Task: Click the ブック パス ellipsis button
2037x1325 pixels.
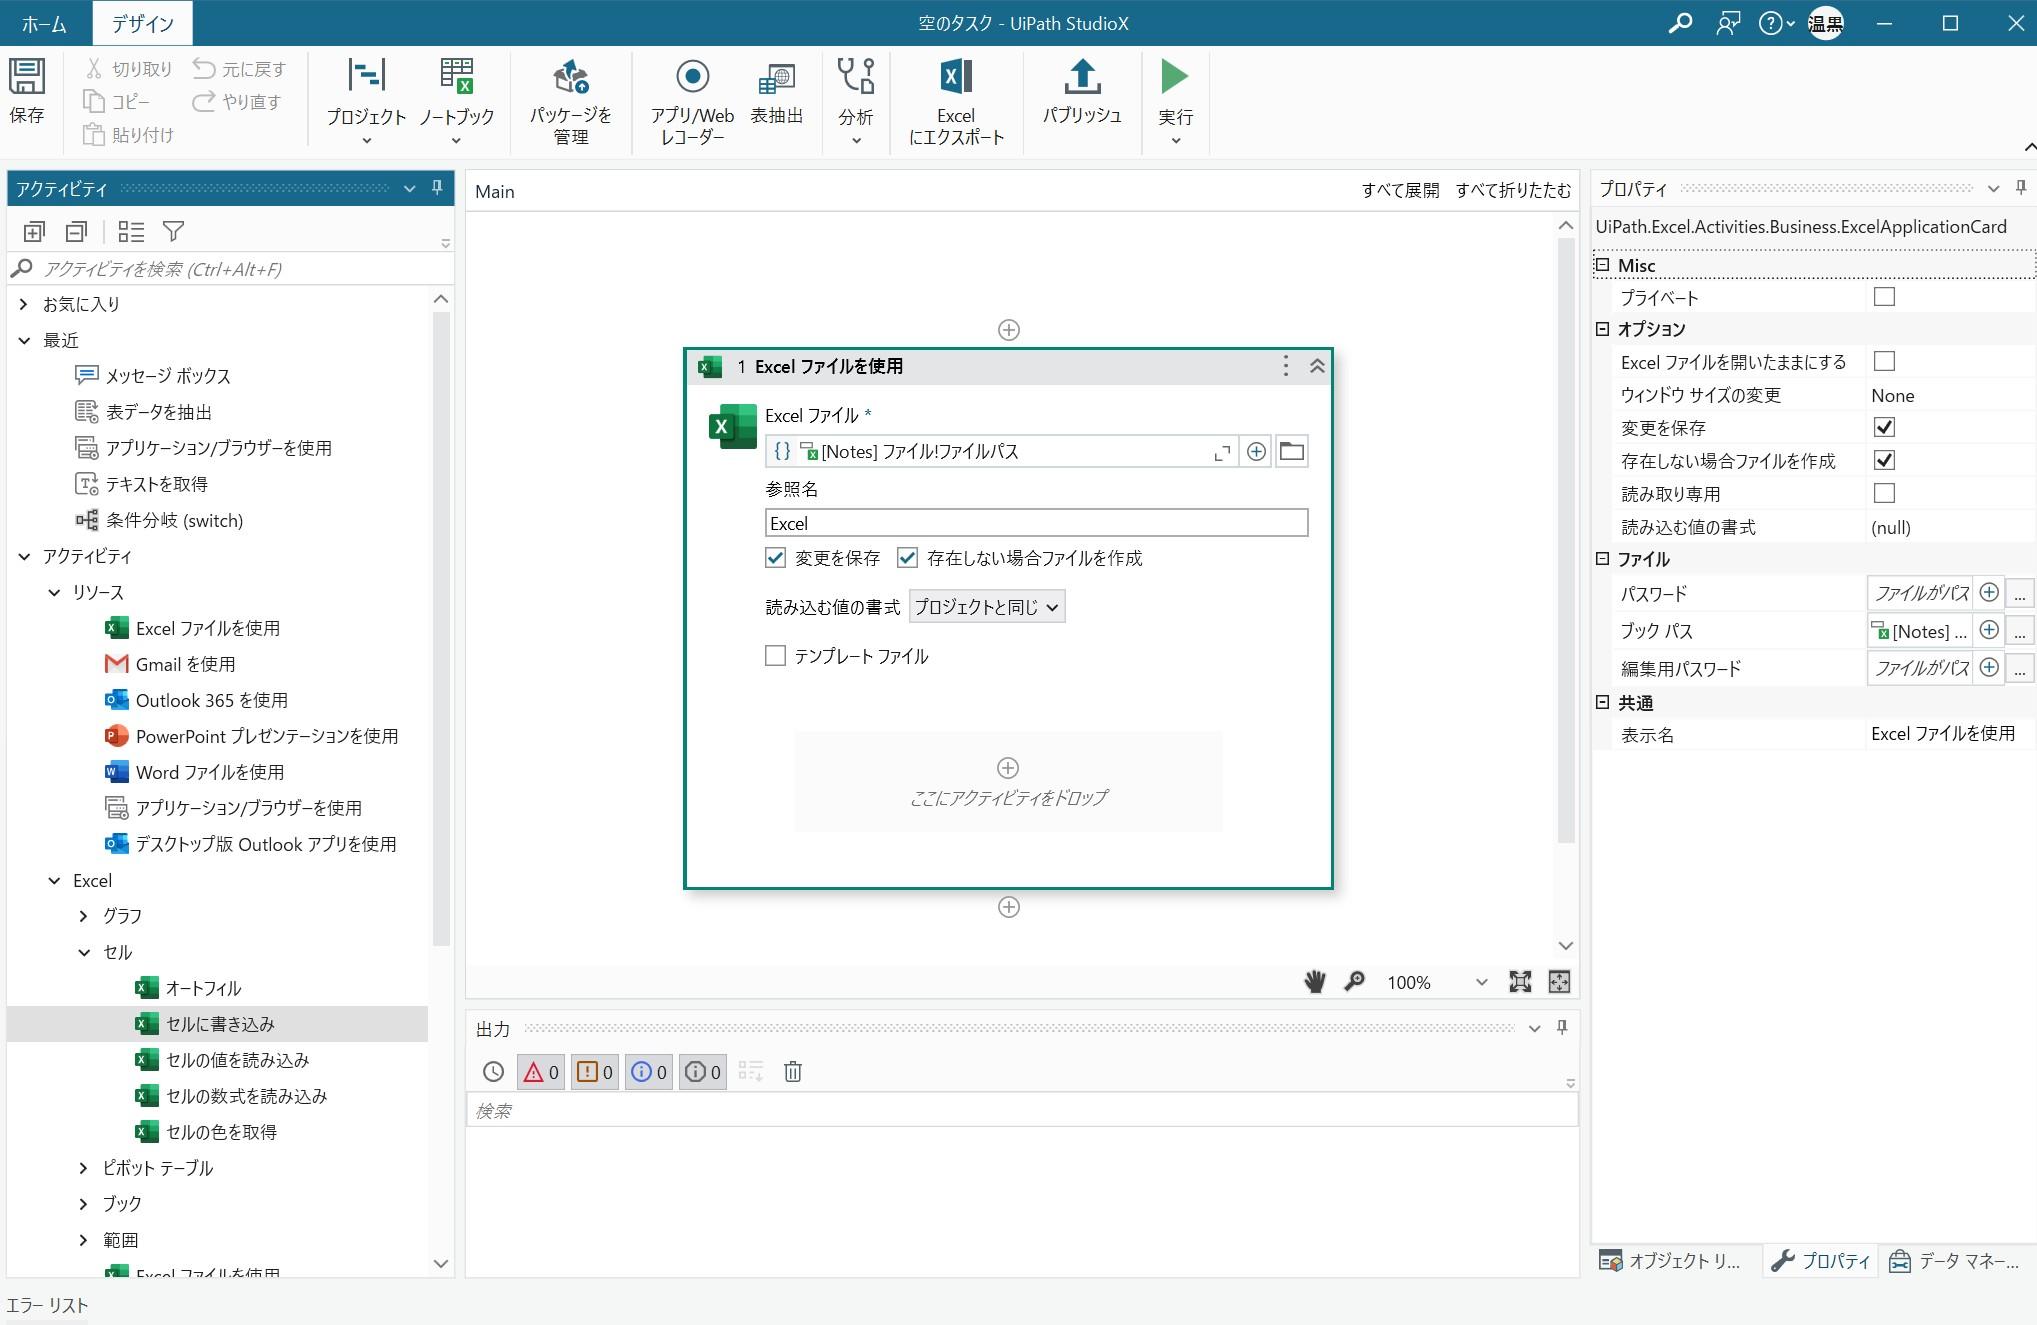Action: (x=2019, y=631)
